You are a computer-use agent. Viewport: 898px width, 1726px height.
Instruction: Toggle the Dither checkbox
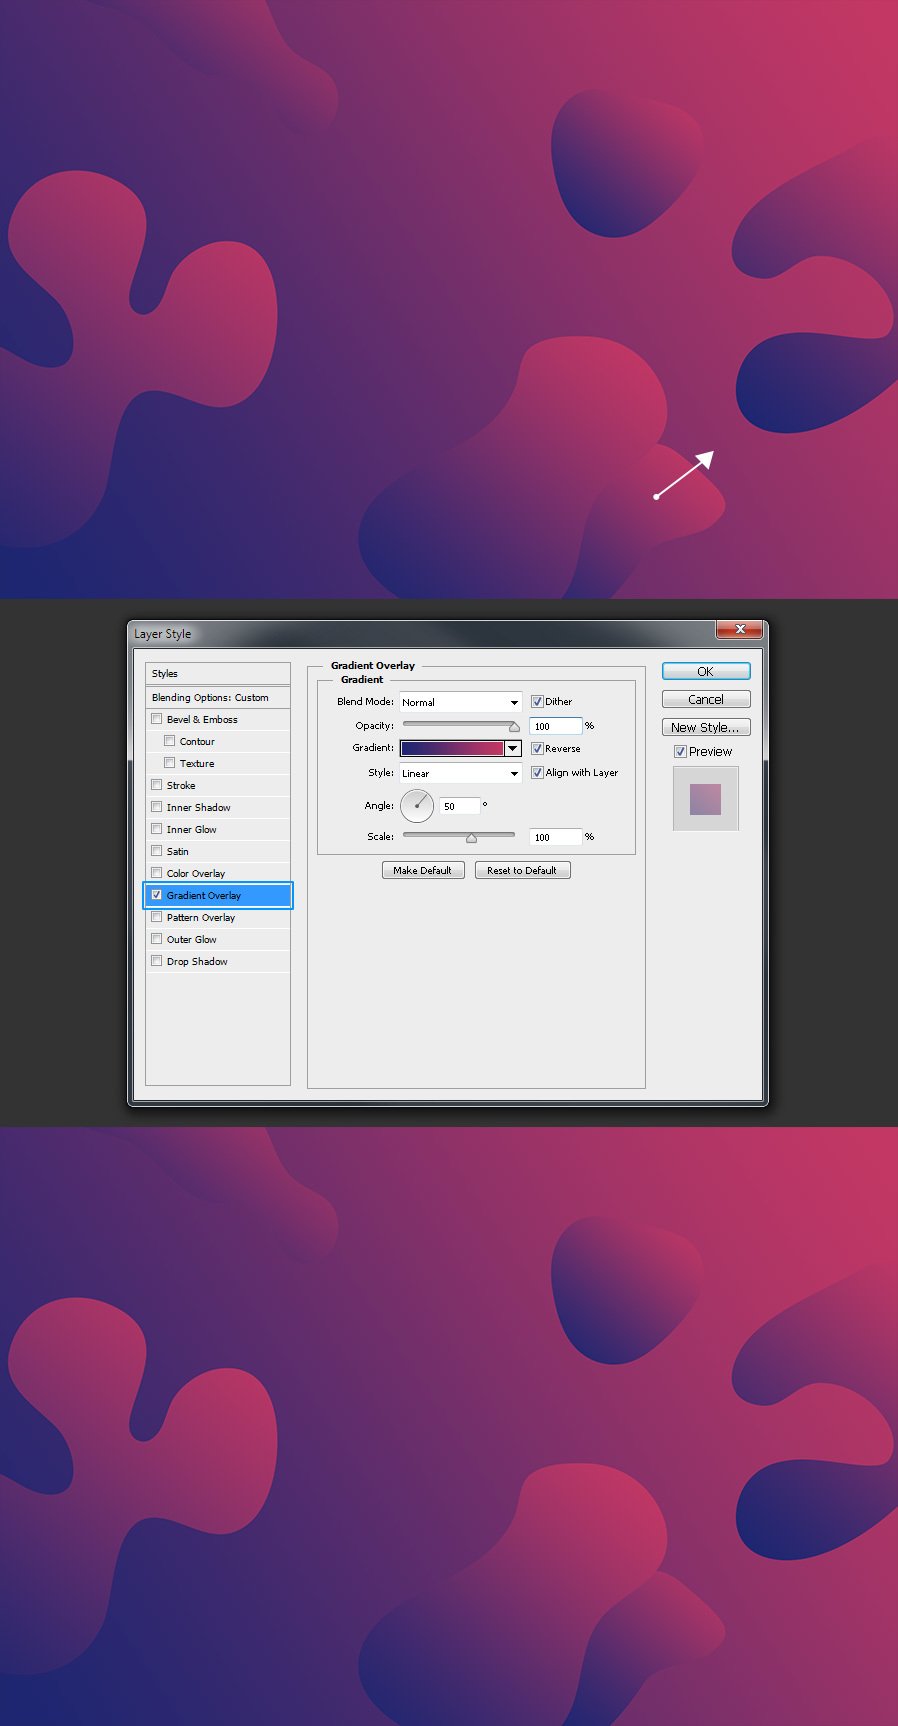(x=537, y=702)
